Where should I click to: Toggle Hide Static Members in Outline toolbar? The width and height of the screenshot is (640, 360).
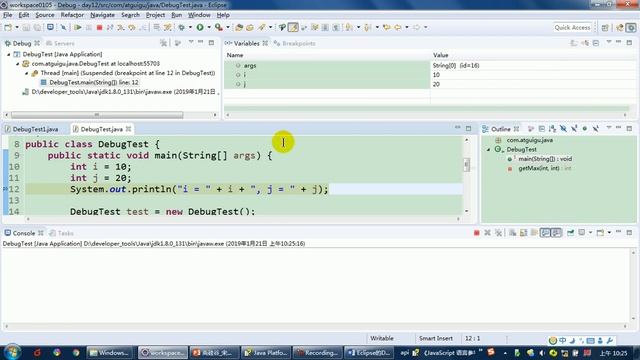click(x=574, y=129)
